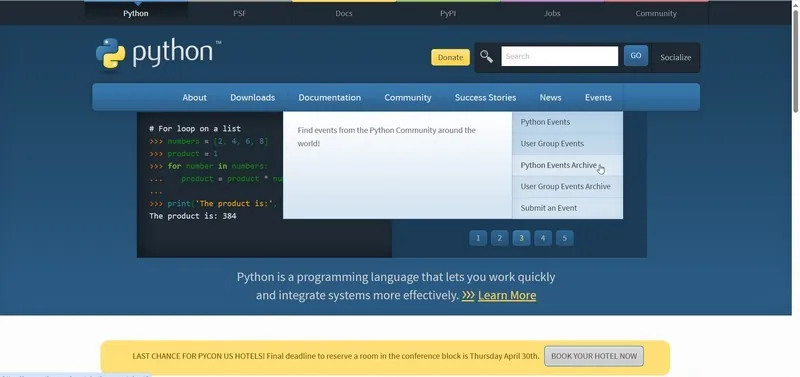Focus the Search input field
This screenshot has width=800, height=377.
pos(560,56)
